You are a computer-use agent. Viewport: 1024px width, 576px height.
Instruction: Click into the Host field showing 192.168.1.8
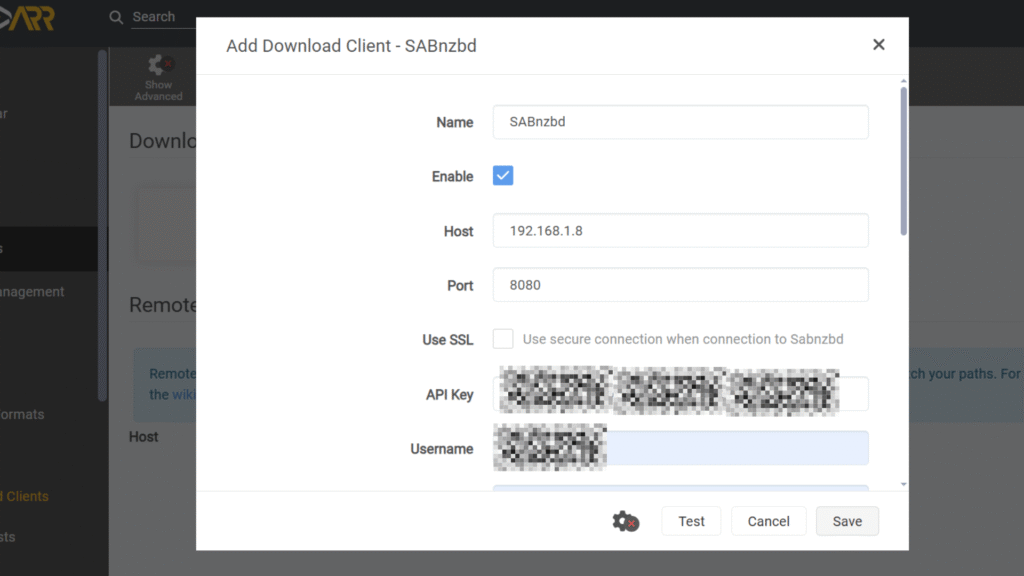pyautogui.click(x=680, y=231)
